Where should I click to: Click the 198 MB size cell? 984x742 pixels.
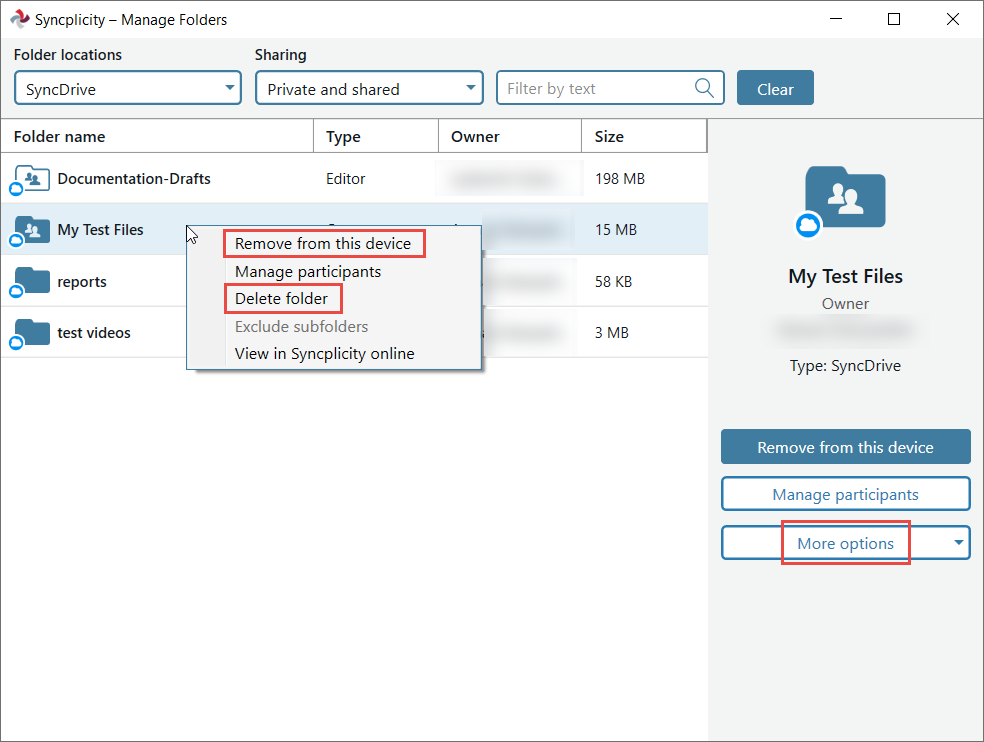click(620, 179)
